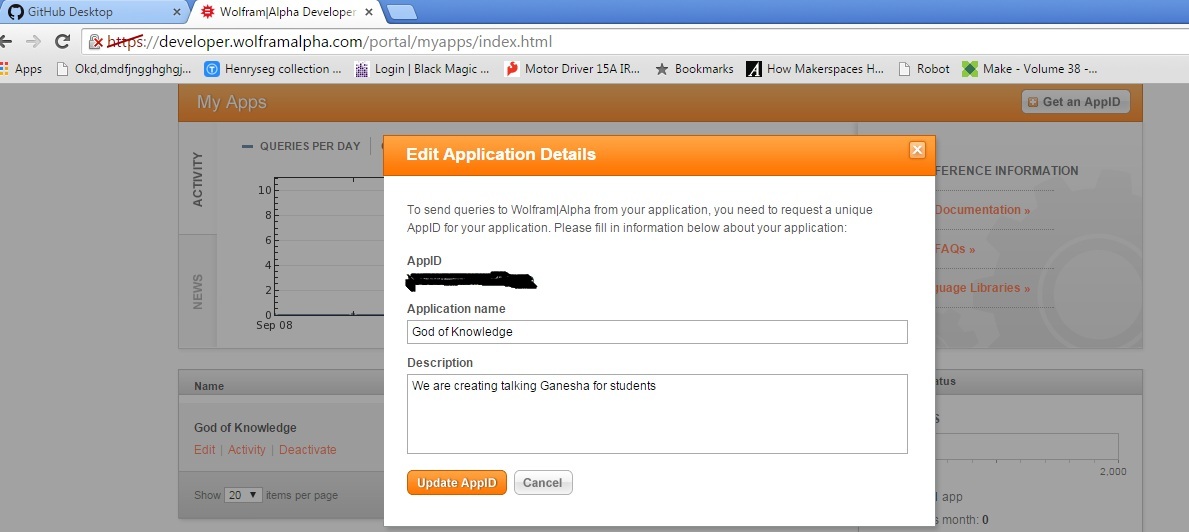
Task: Reload the current page
Action: pyautogui.click(x=62, y=42)
